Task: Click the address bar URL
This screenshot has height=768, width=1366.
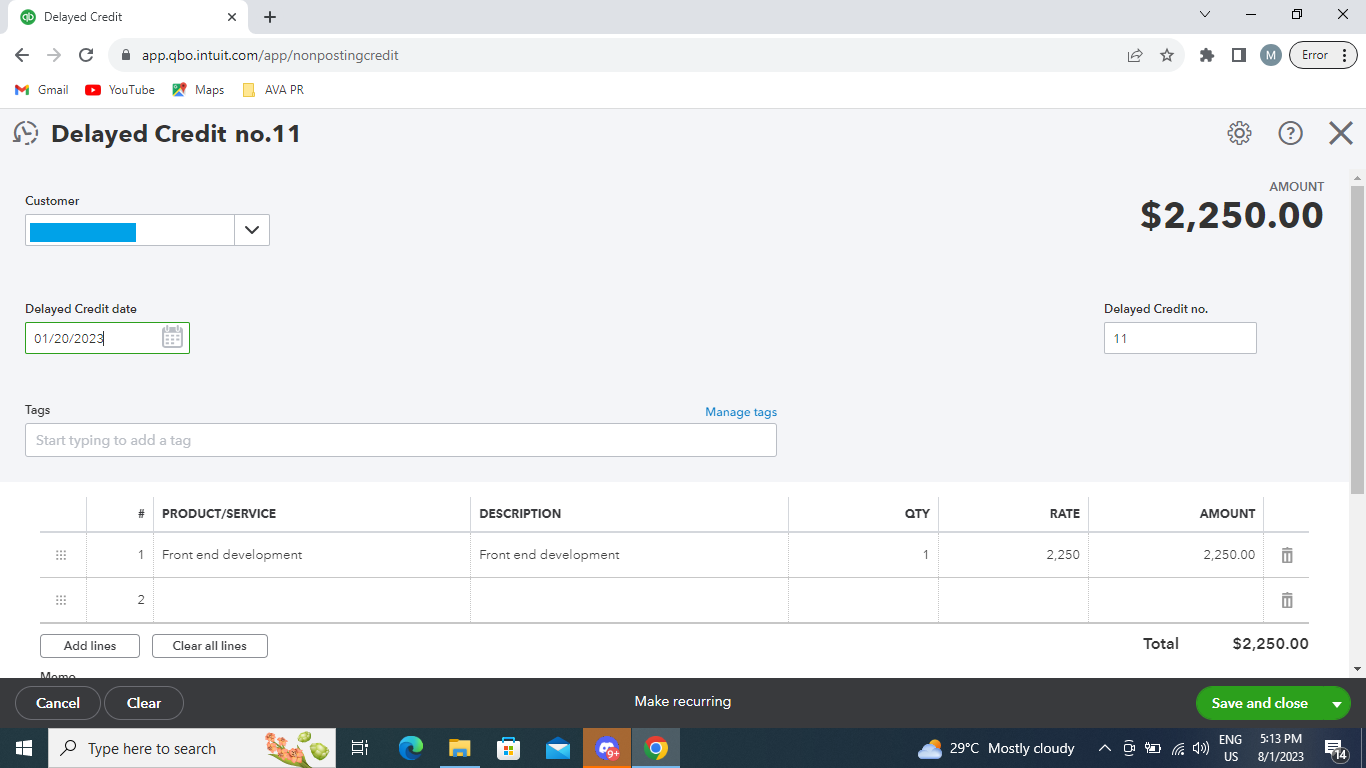Action: tap(270, 55)
